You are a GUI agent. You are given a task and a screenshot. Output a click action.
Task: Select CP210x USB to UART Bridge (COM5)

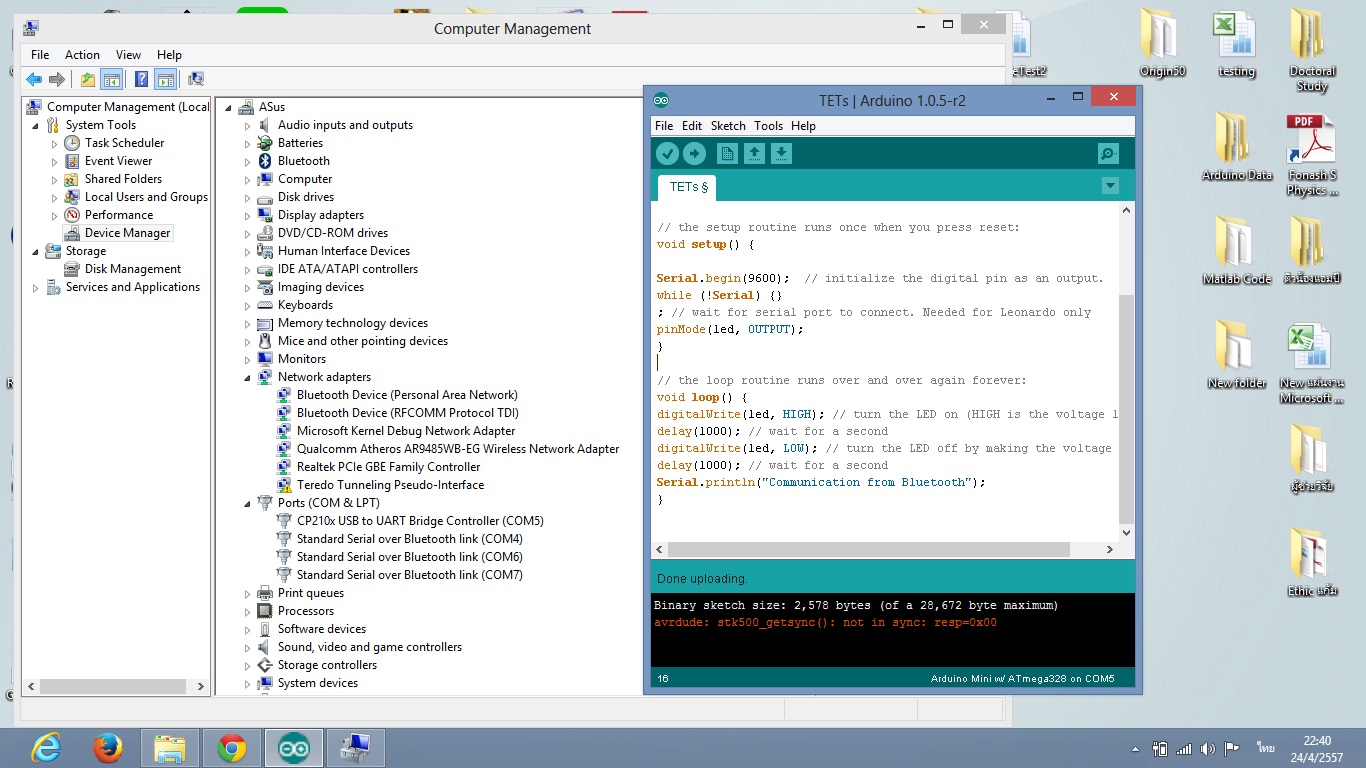point(420,521)
